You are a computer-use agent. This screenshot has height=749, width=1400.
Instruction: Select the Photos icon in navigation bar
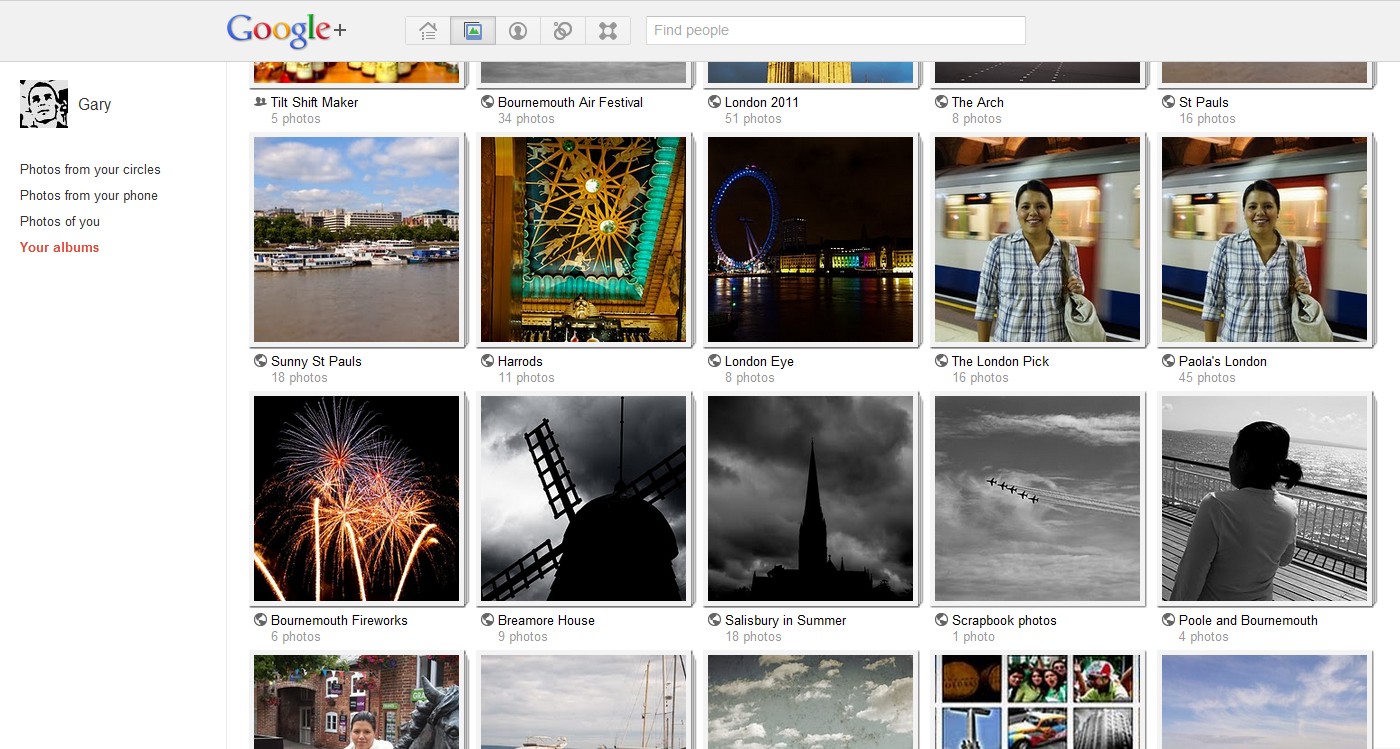pyautogui.click(x=473, y=31)
